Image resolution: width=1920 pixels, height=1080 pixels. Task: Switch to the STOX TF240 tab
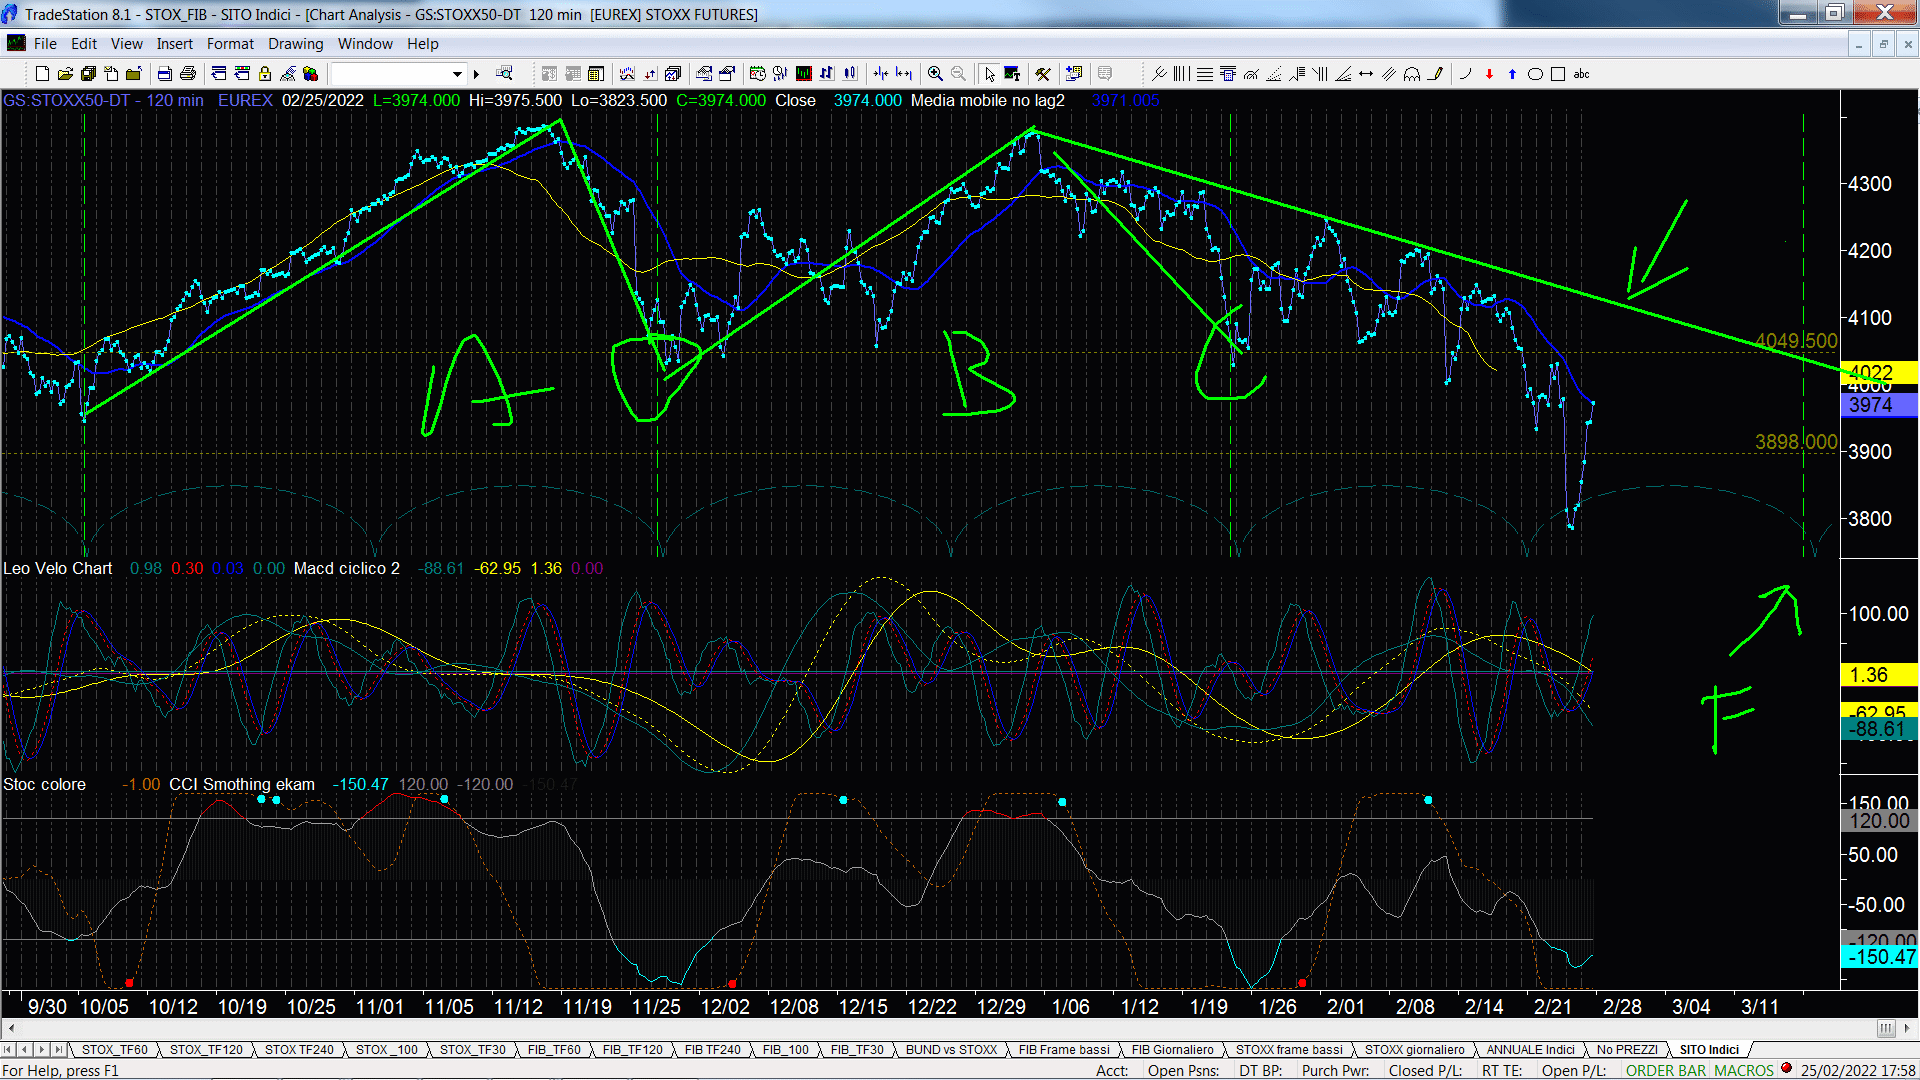(x=299, y=1049)
